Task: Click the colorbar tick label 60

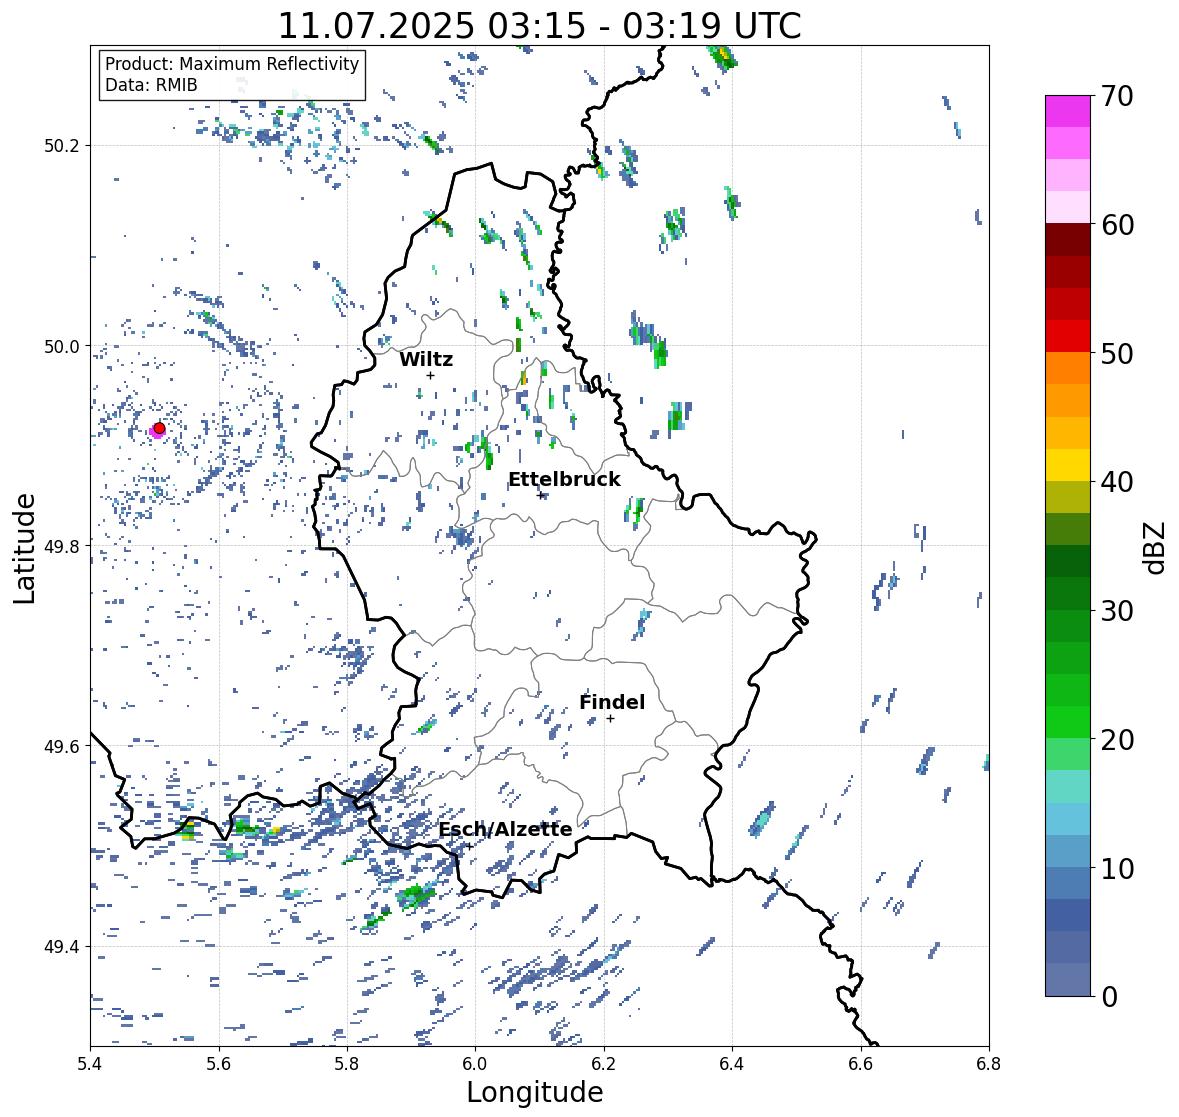Action: 1117,225
